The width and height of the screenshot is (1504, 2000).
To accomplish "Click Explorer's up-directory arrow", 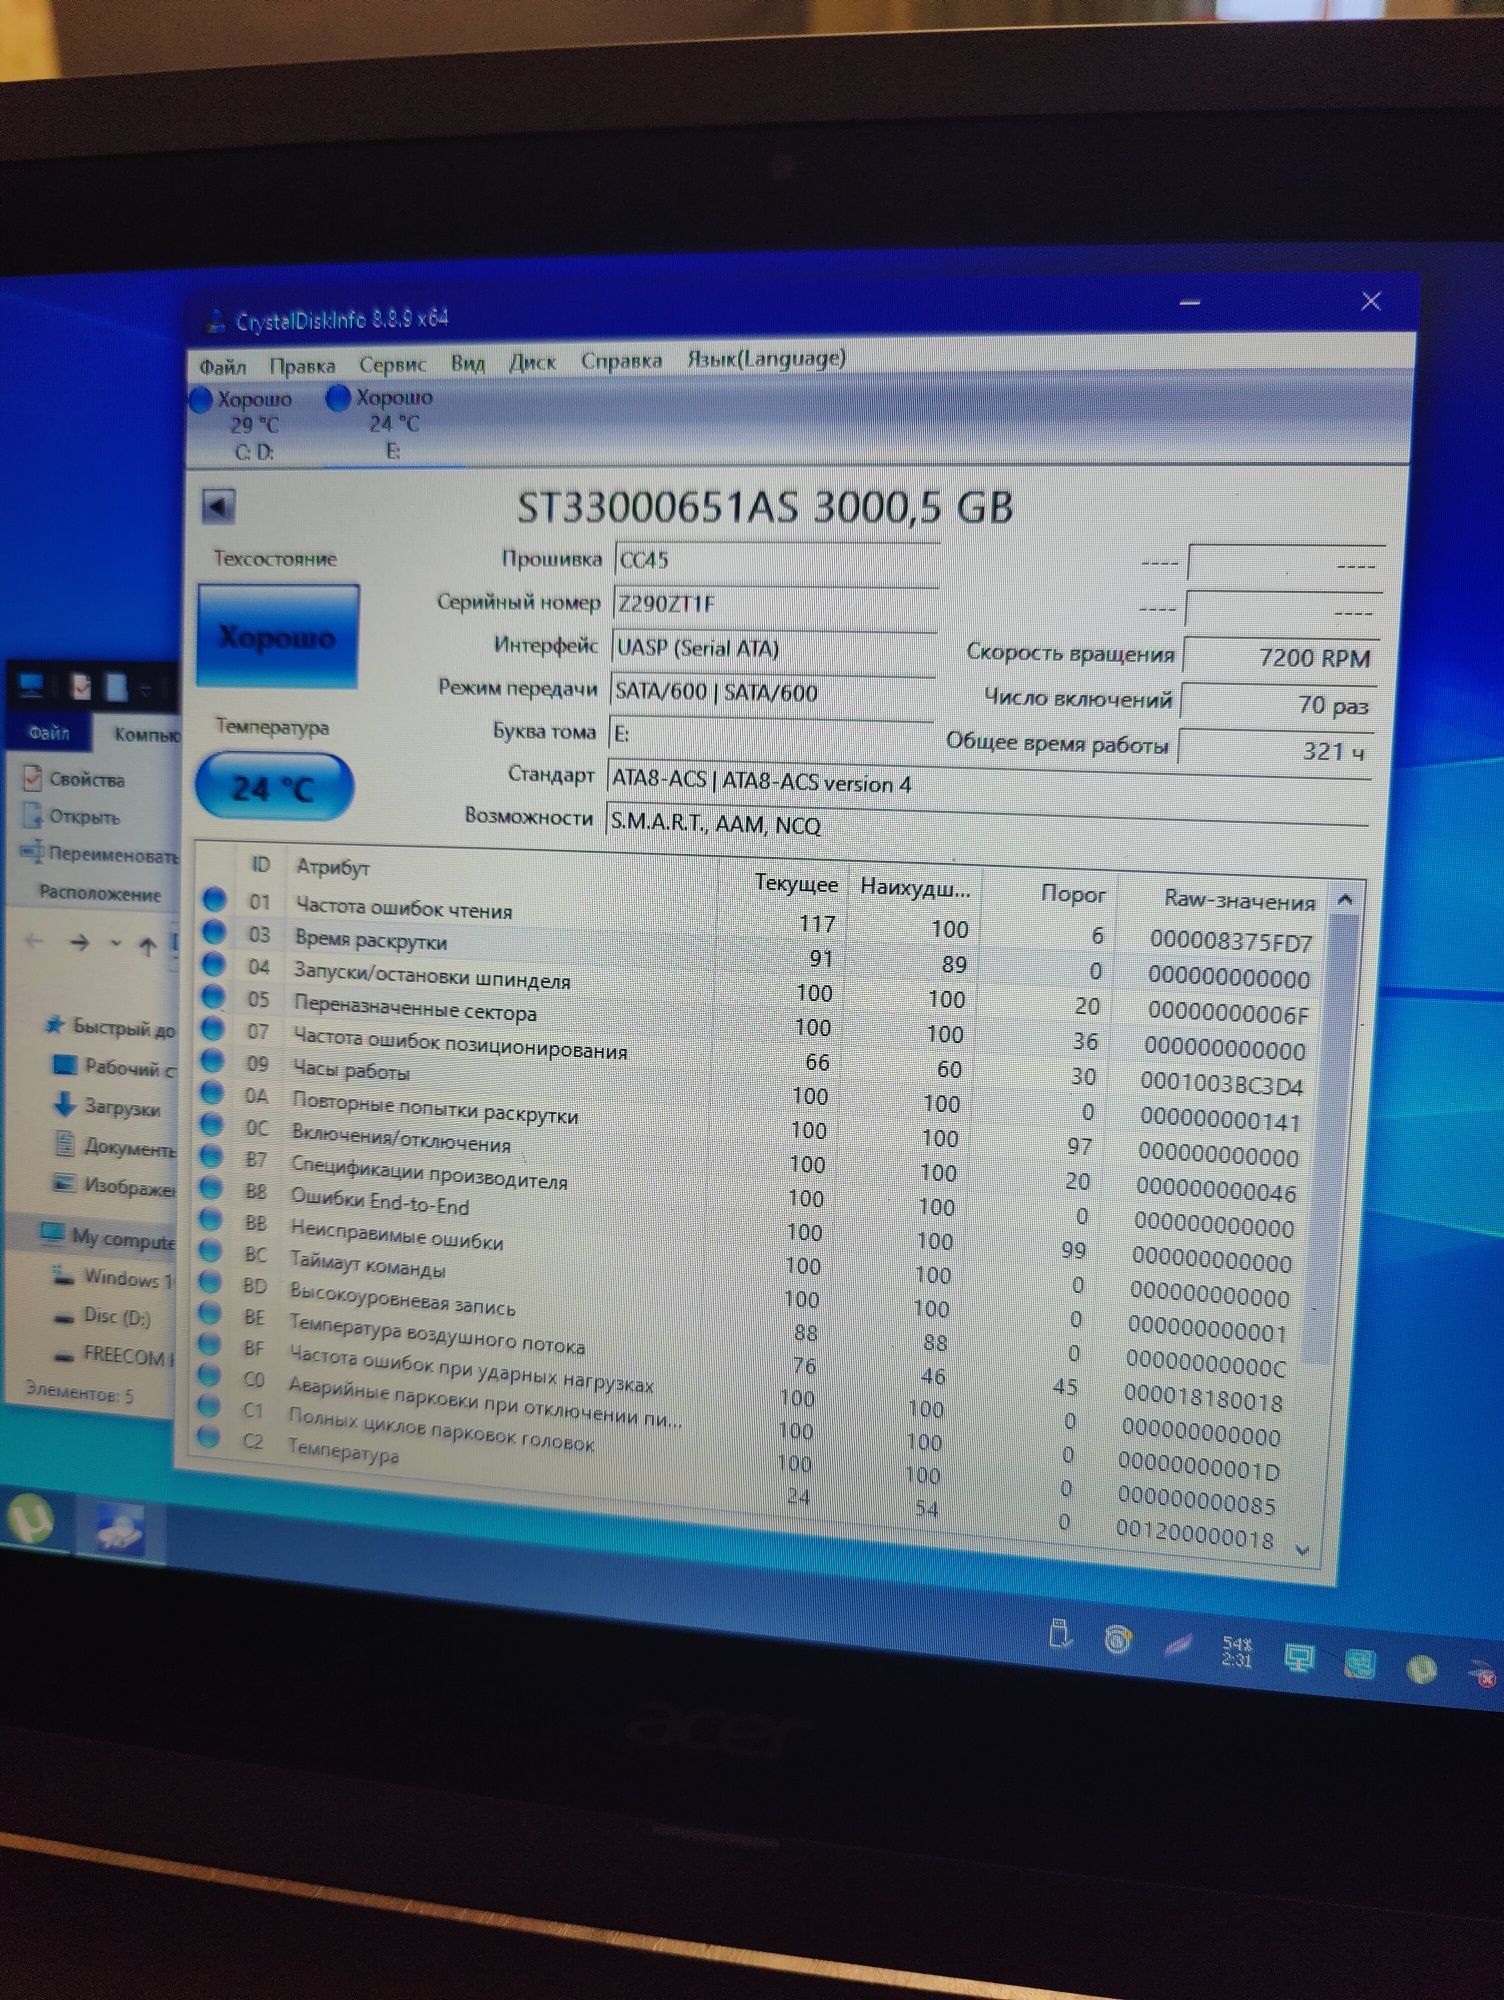I will [x=148, y=945].
